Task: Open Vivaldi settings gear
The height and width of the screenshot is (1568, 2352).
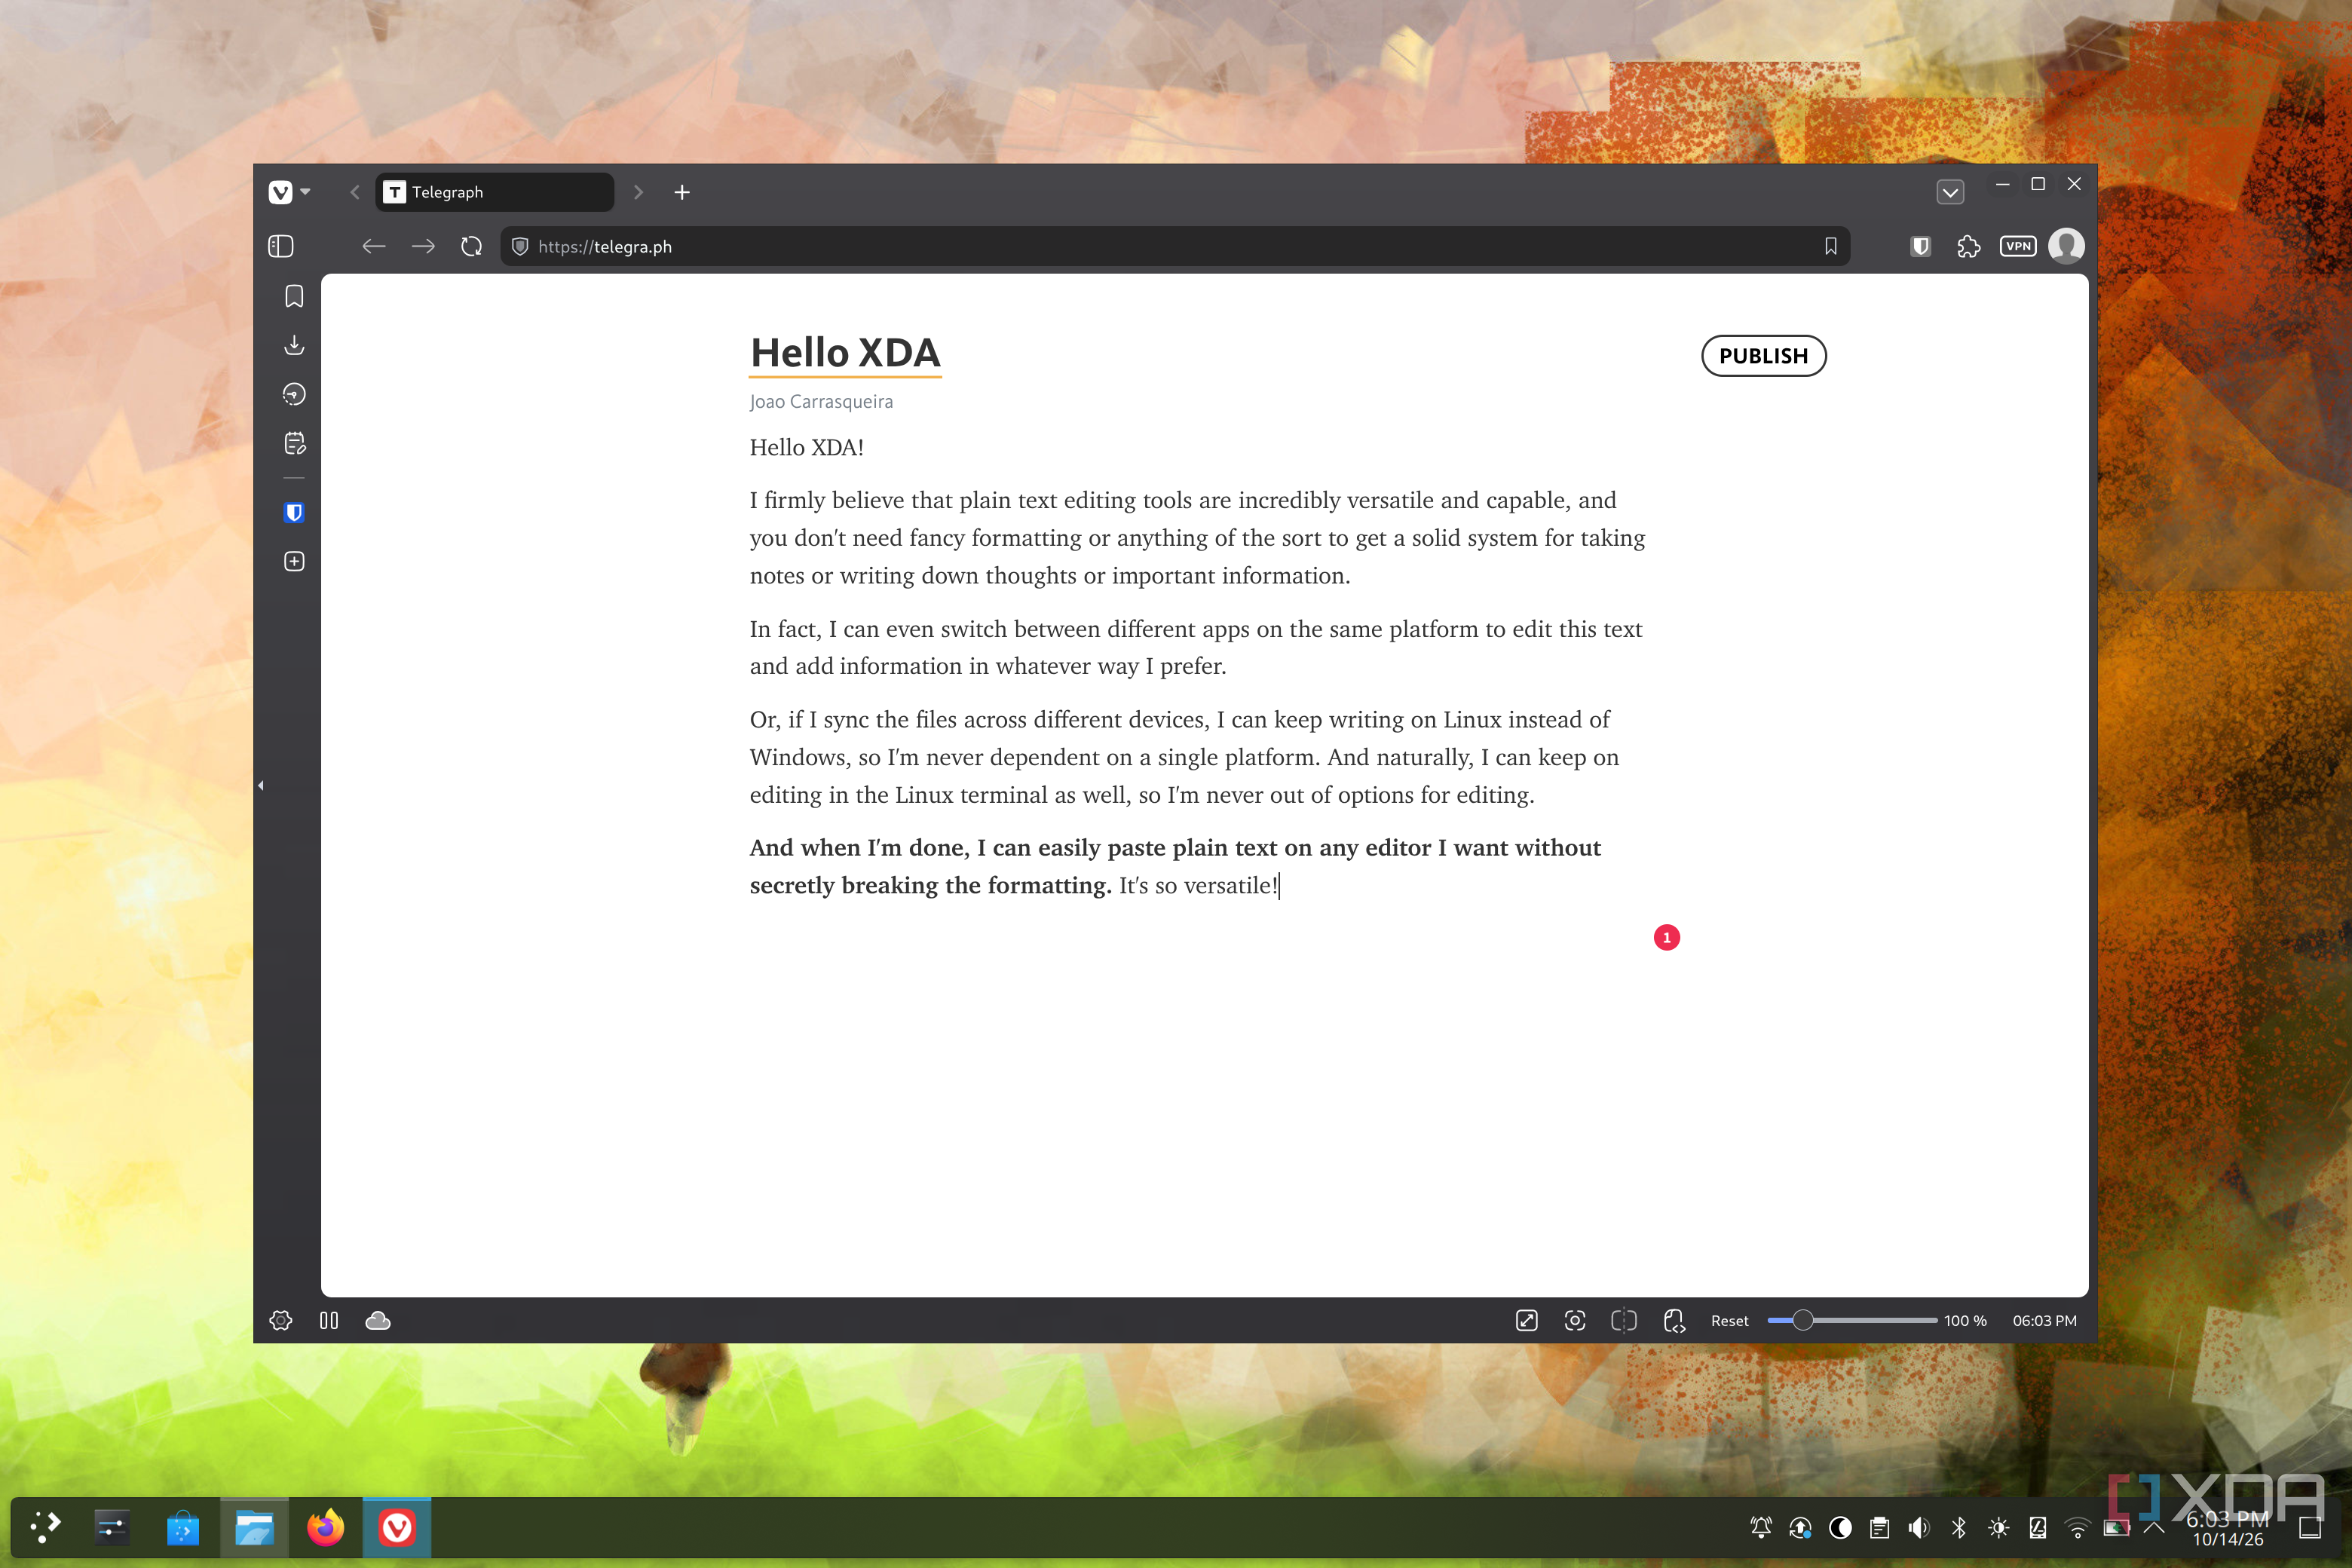Action: click(x=281, y=1320)
